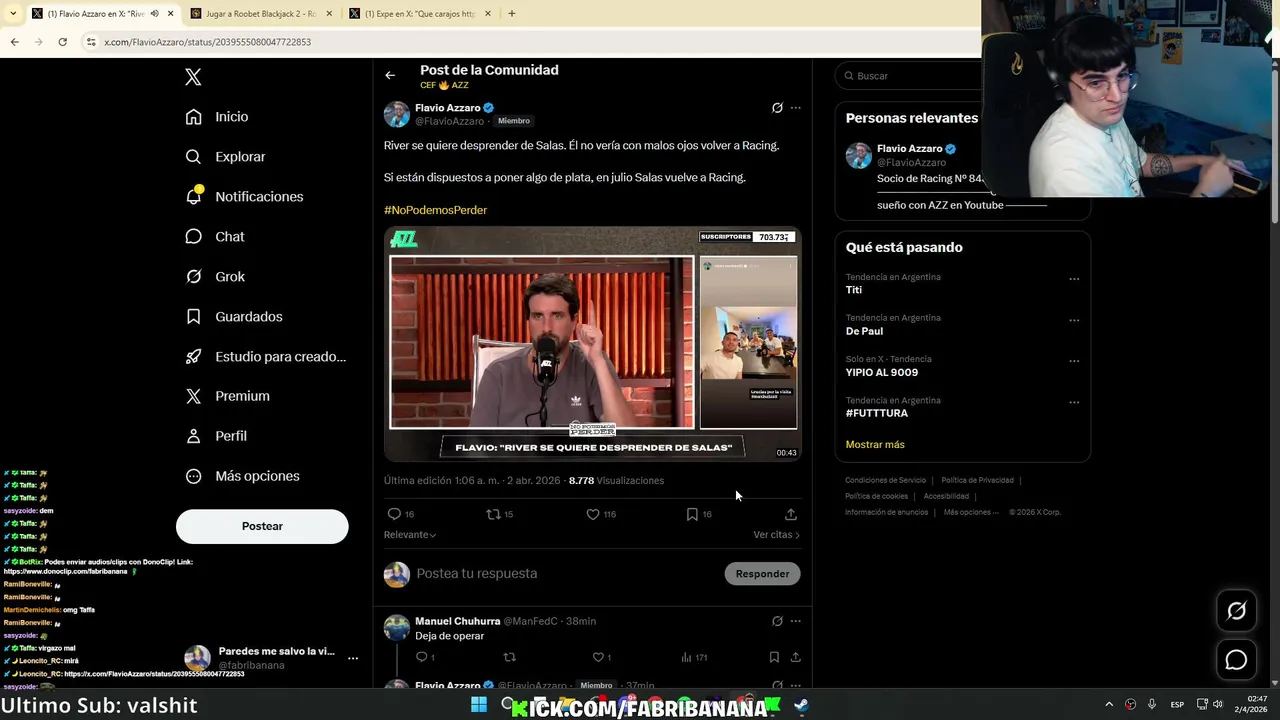Image resolution: width=1280 pixels, height=720 pixels.
Task: Open three-dot menu on Manuel Chuhurra reply
Action: click(x=796, y=621)
